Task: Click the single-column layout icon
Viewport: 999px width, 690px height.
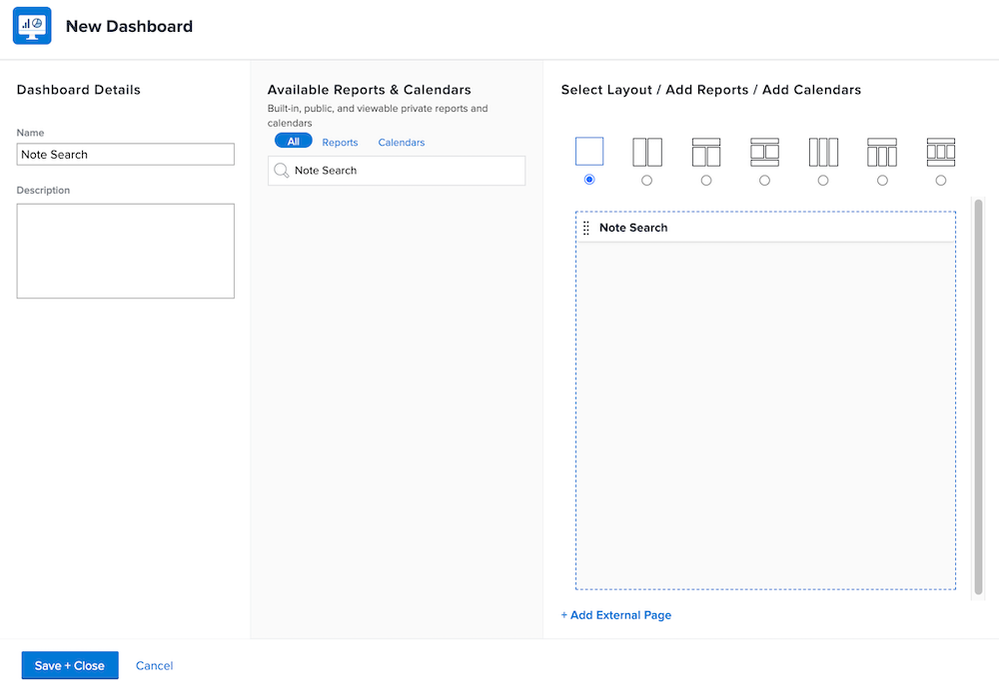Action: [x=589, y=152]
